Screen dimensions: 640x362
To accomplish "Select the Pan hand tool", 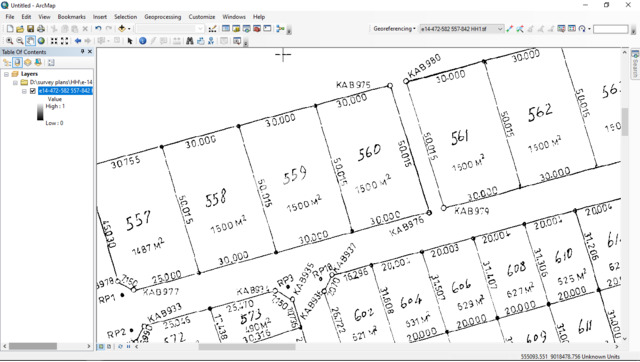I will (31, 41).
